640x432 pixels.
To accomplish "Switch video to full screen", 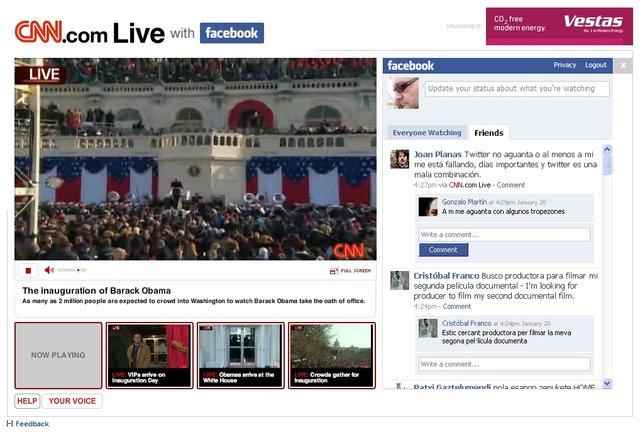I will [x=350, y=271].
